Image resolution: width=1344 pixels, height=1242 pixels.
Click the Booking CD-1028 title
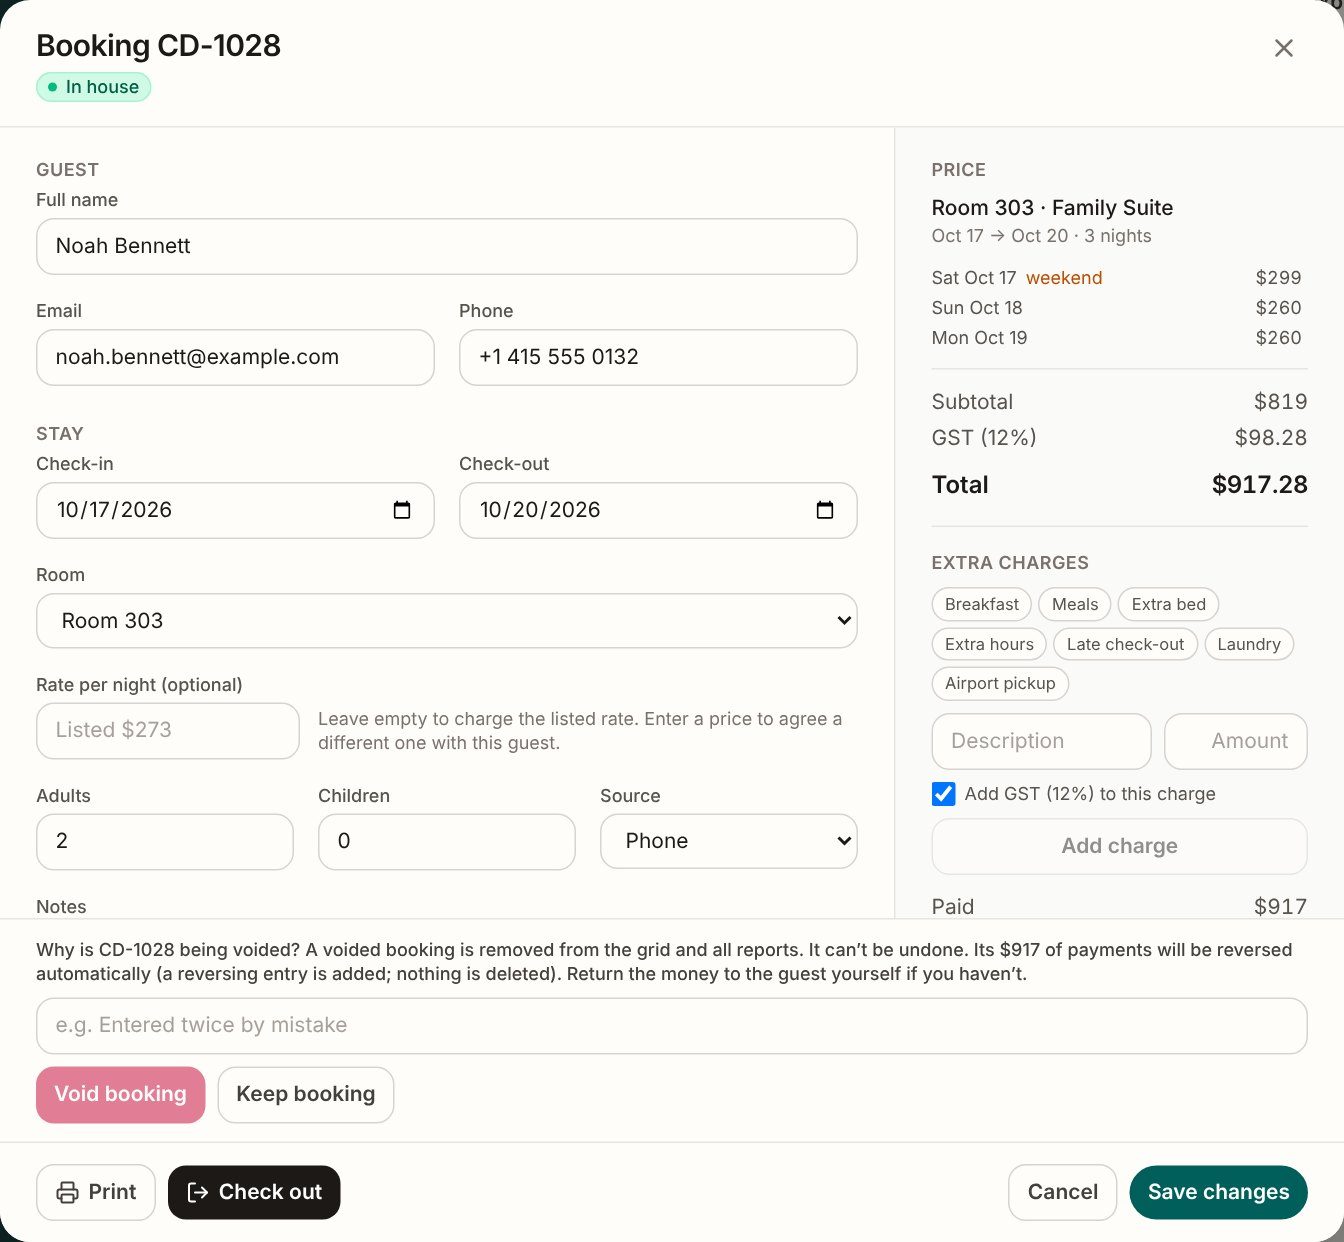[x=158, y=46]
